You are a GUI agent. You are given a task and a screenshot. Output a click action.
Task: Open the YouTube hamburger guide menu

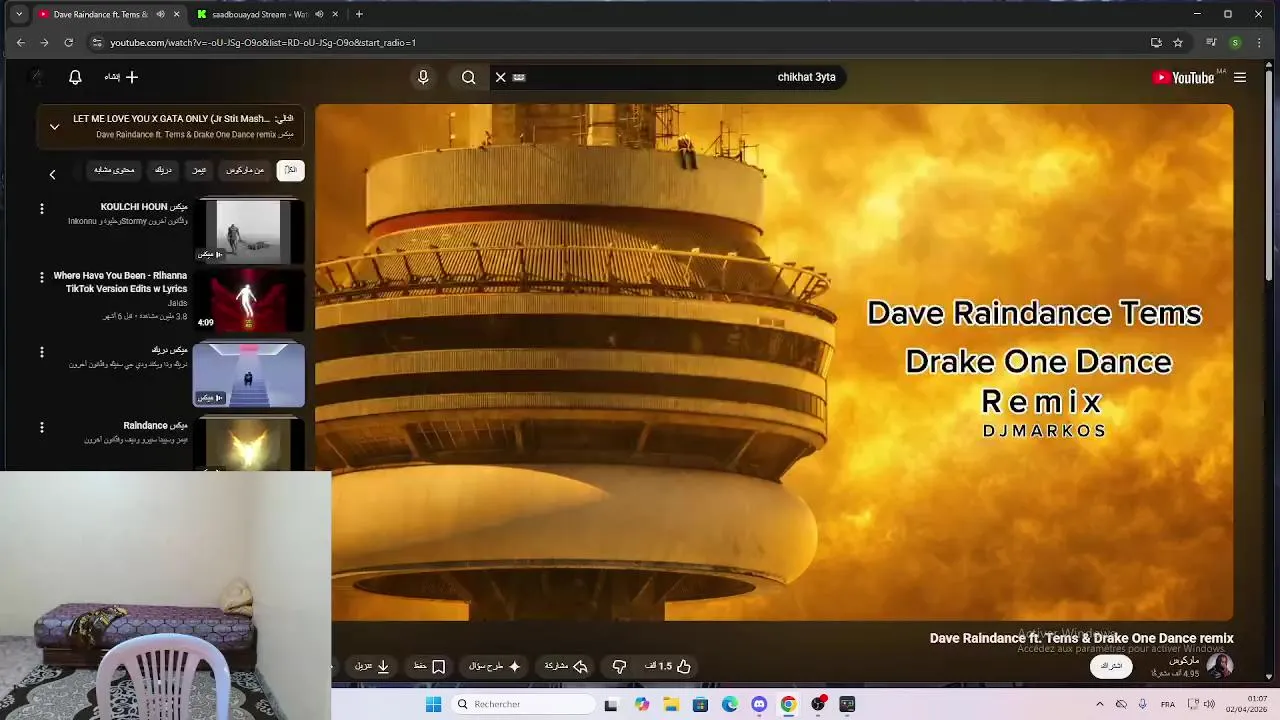[1240, 77]
